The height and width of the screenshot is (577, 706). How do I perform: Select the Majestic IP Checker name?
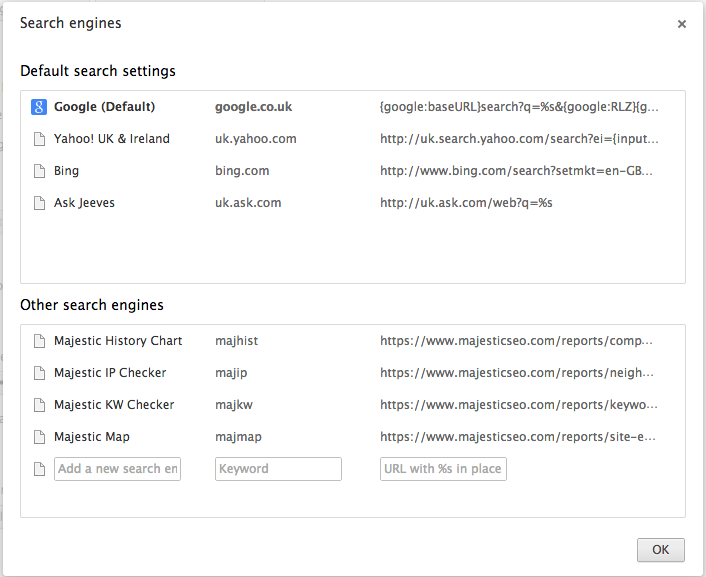pyautogui.click(x=110, y=373)
